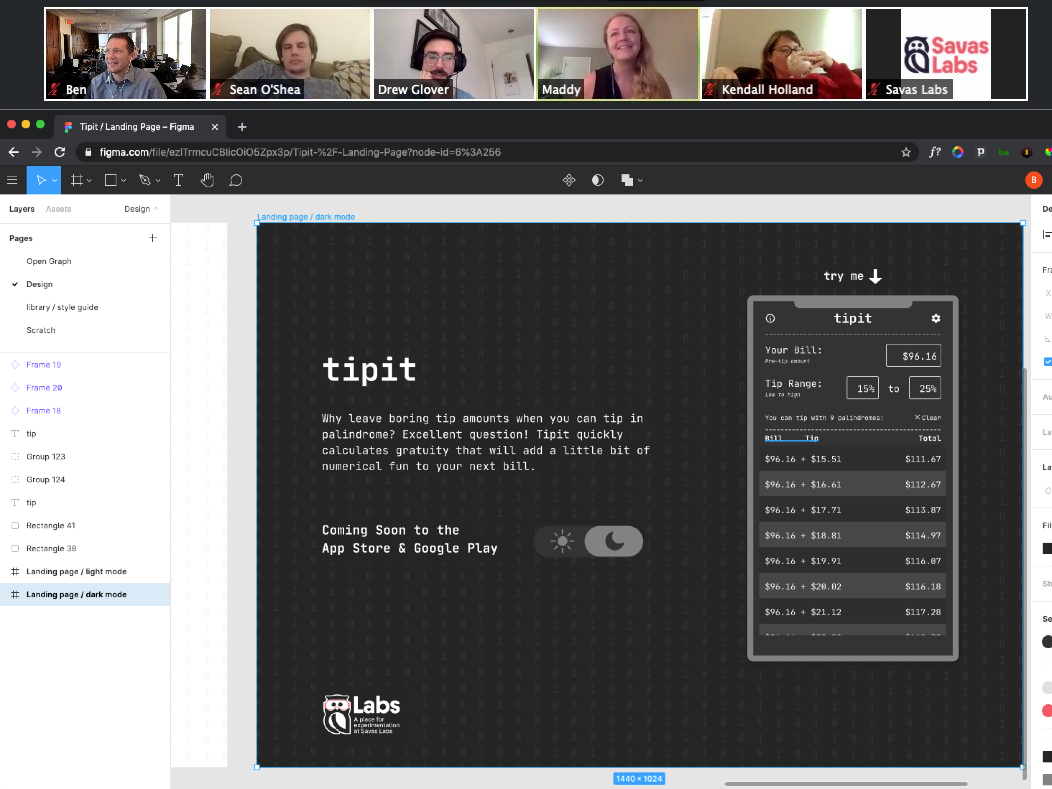Select the Hand tool
The image size is (1052, 789).
tap(207, 180)
